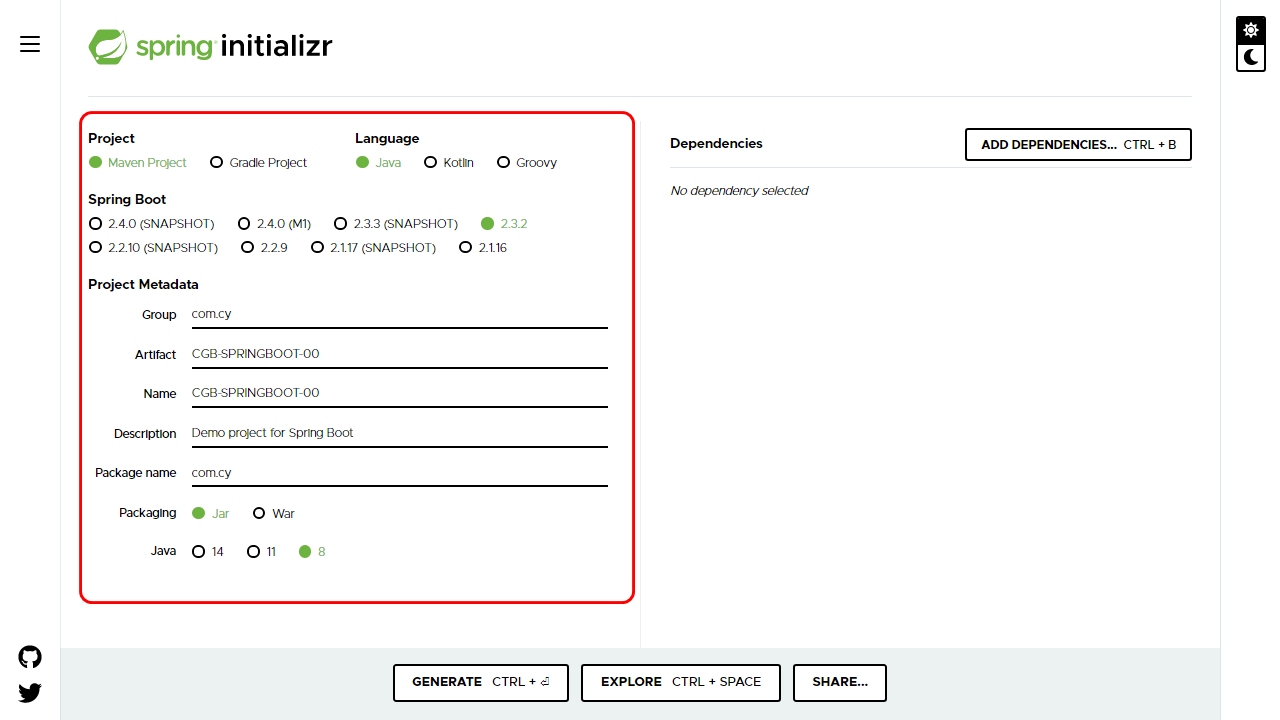Image resolution: width=1280 pixels, height=720 pixels.
Task: Select Spring Boot version 2.2.9
Action: point(264,247)
